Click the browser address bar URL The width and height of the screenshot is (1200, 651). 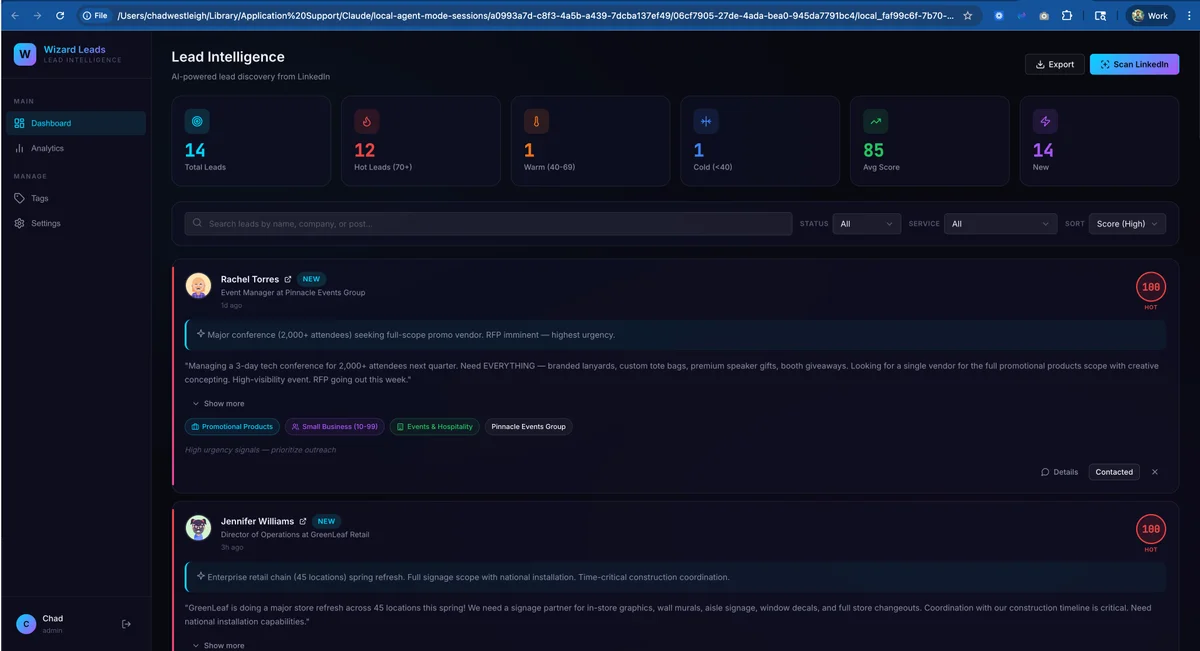pyautogui.click(x=535, y=16)
